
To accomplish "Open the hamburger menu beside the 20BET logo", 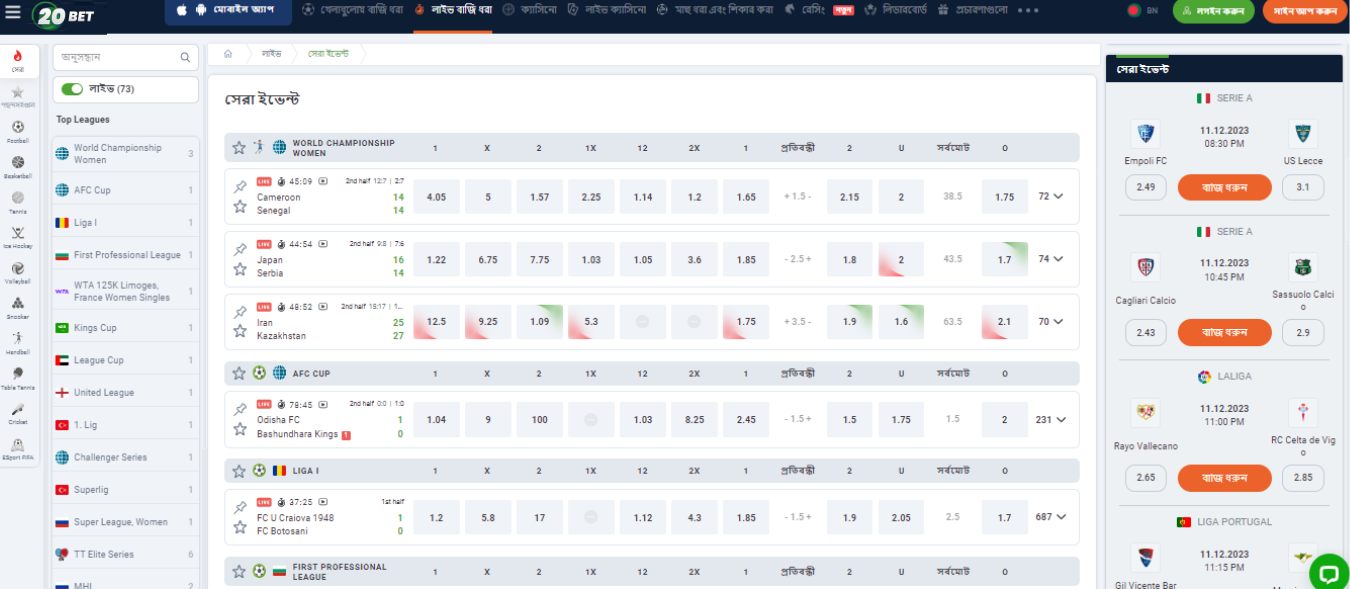I will (x=13, y=14).
